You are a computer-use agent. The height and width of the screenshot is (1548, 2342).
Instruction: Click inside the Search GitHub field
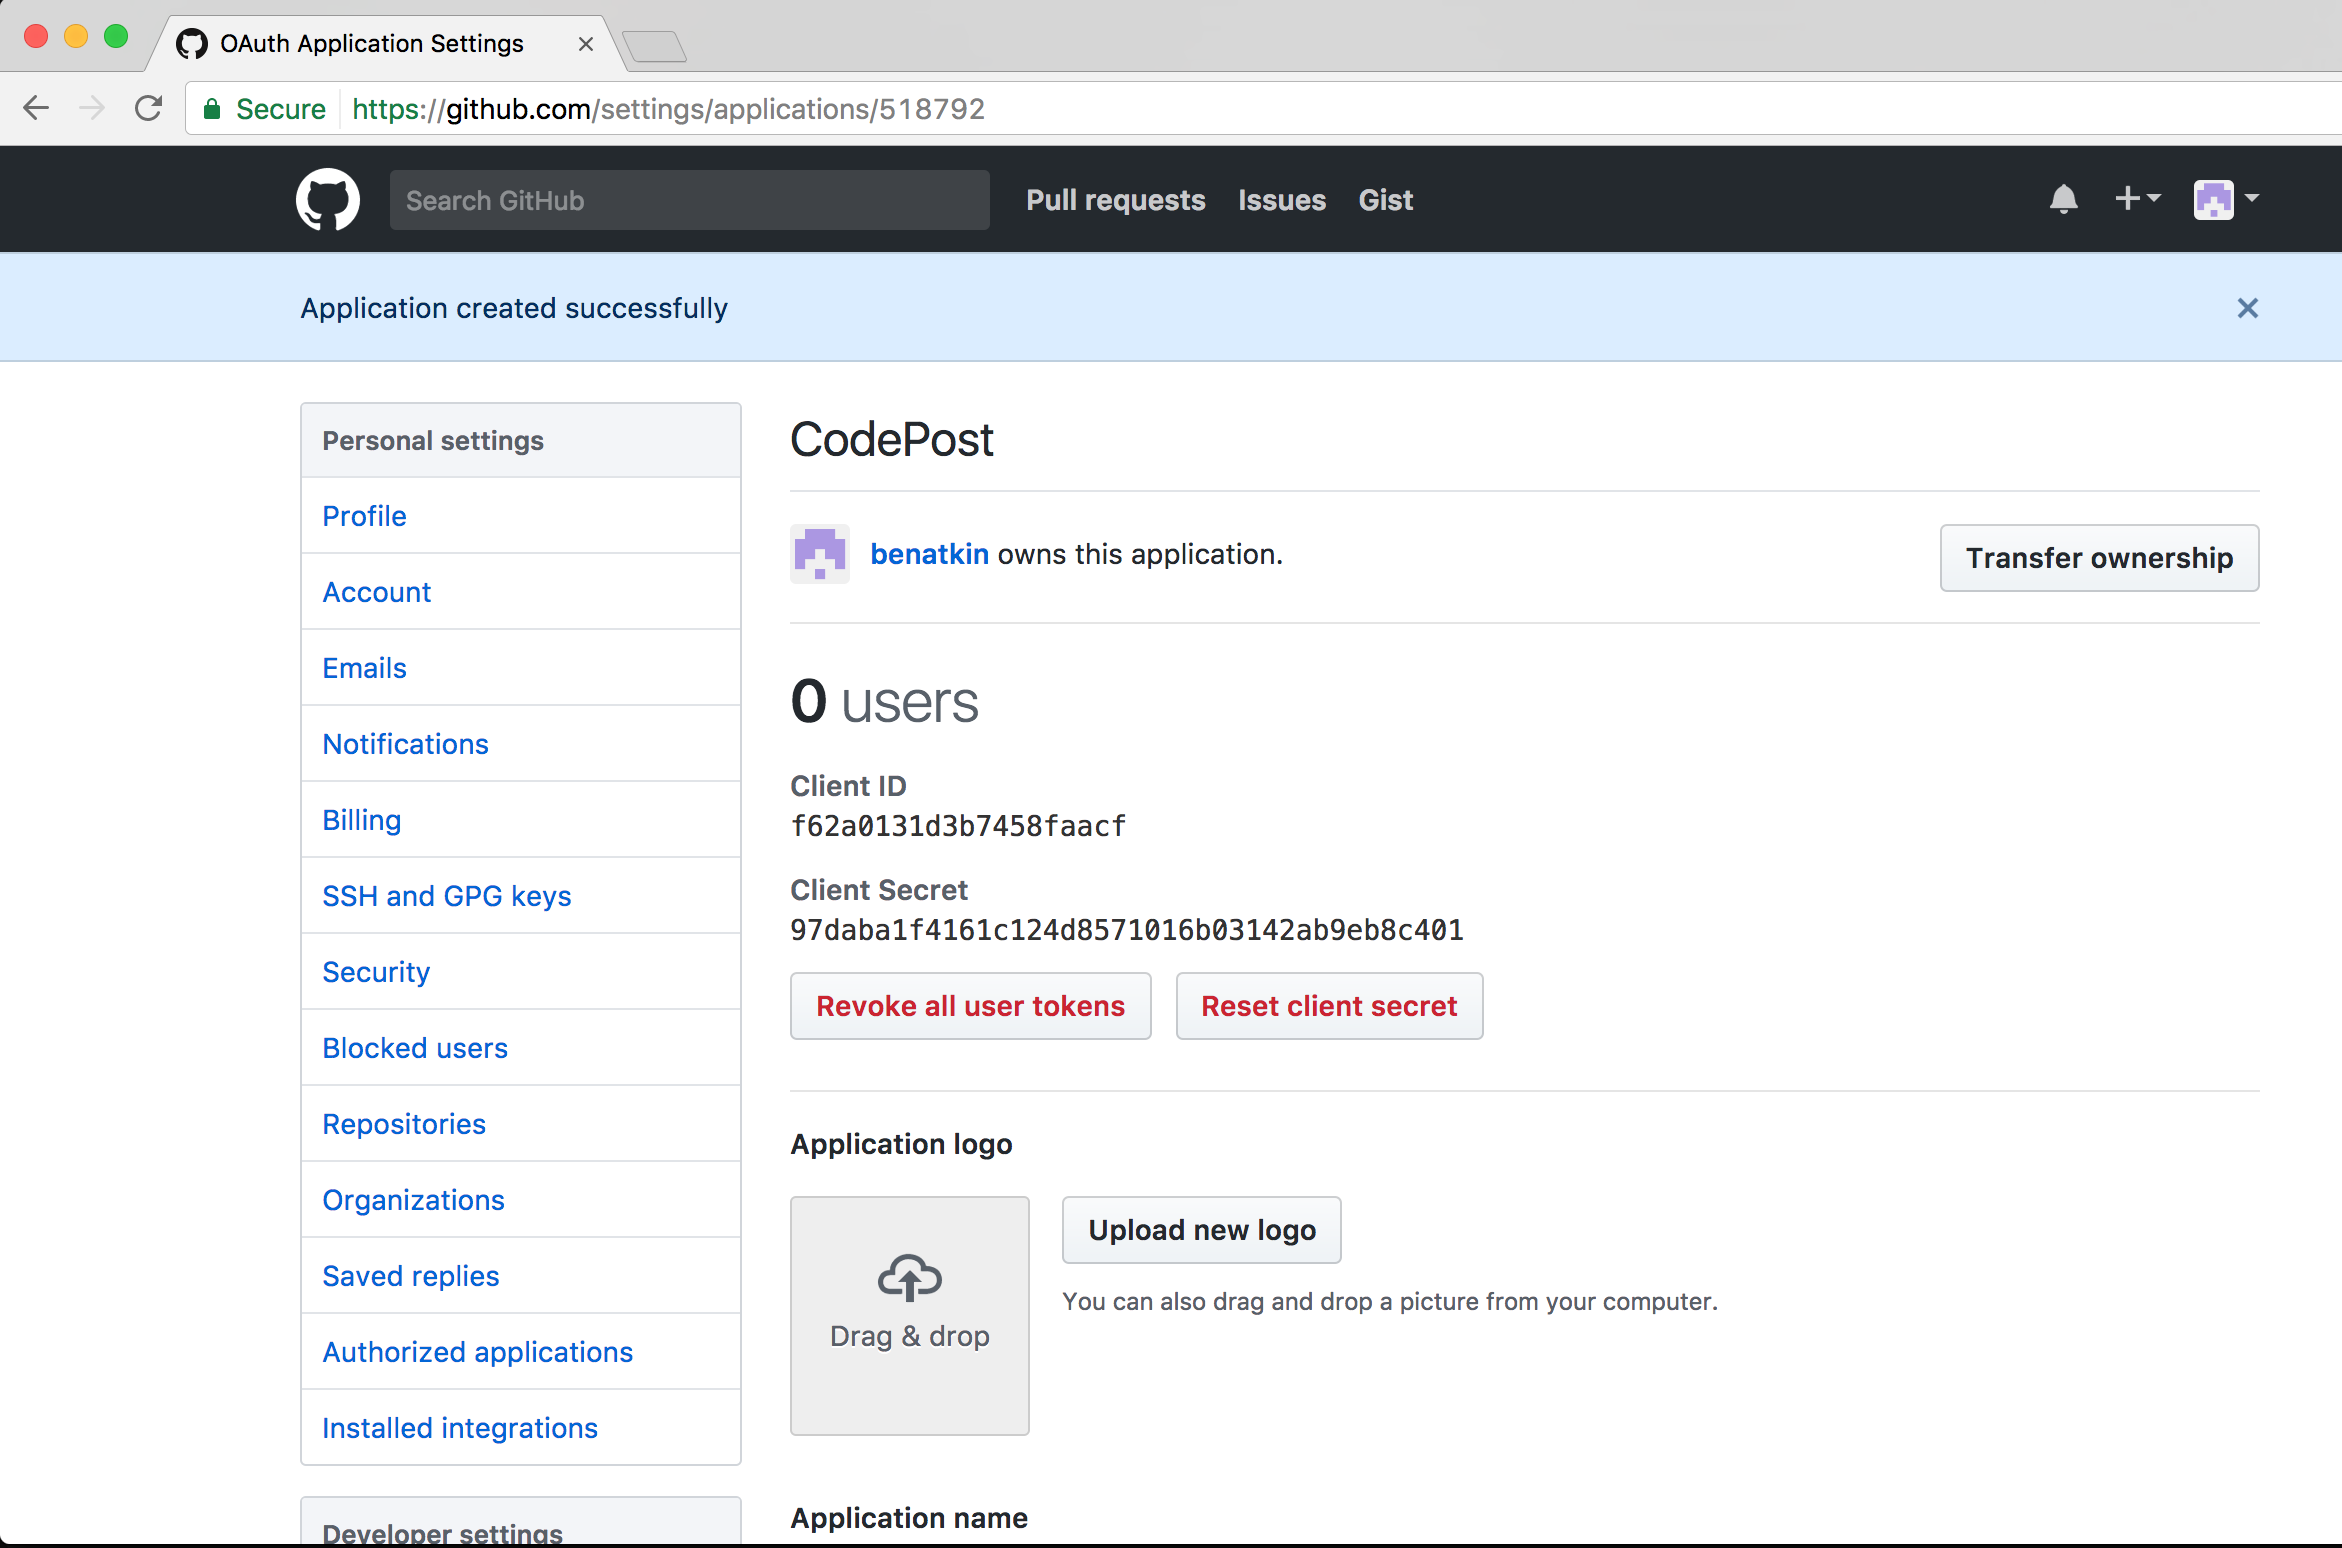point(689,199)
